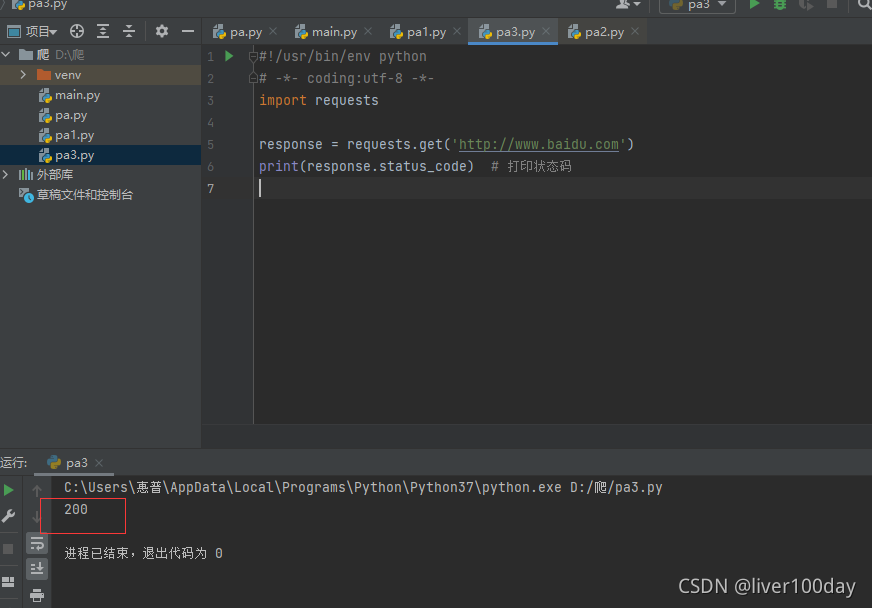Close the pa2.py tab

tap(635, 32)
